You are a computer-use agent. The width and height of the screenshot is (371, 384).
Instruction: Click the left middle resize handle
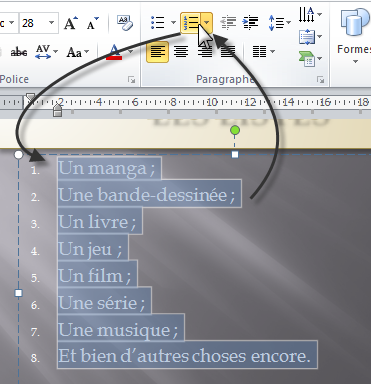click(19, 293)
